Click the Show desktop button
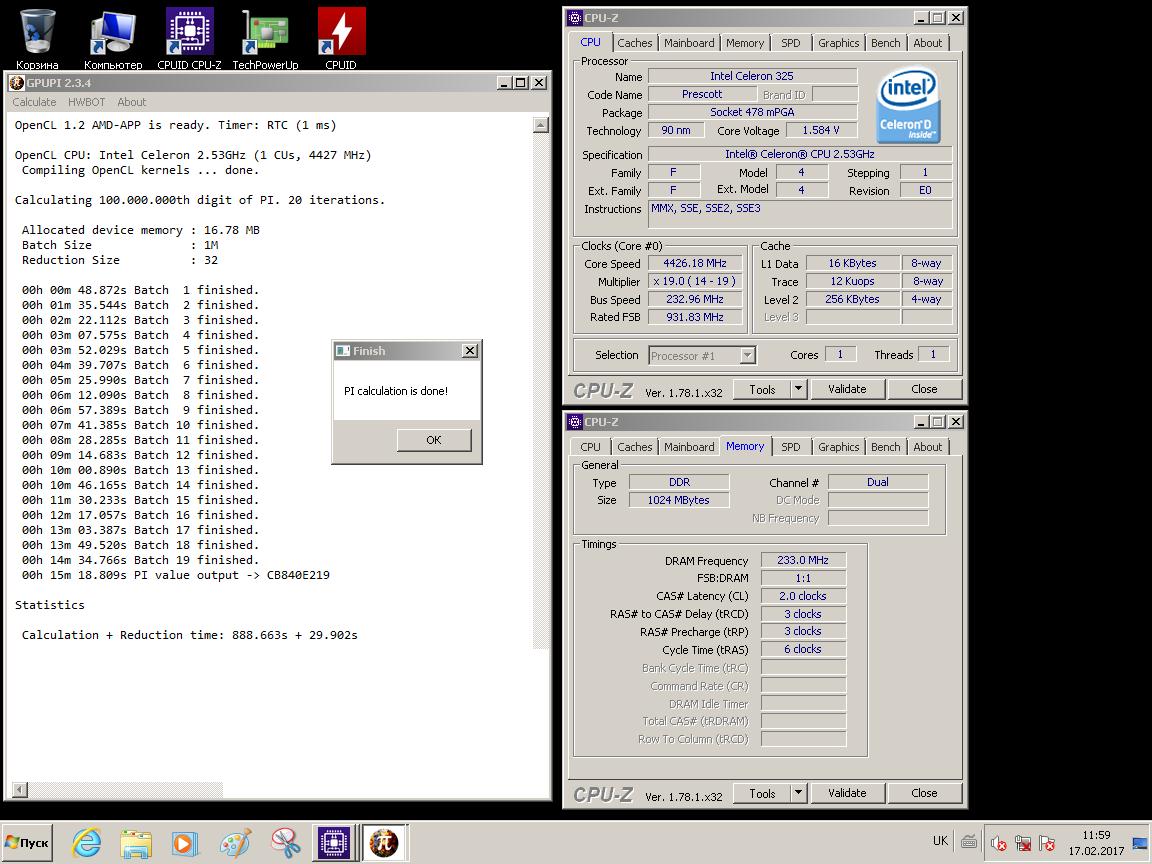This screenshot has width=1152, height=864. click(1140, 843)
